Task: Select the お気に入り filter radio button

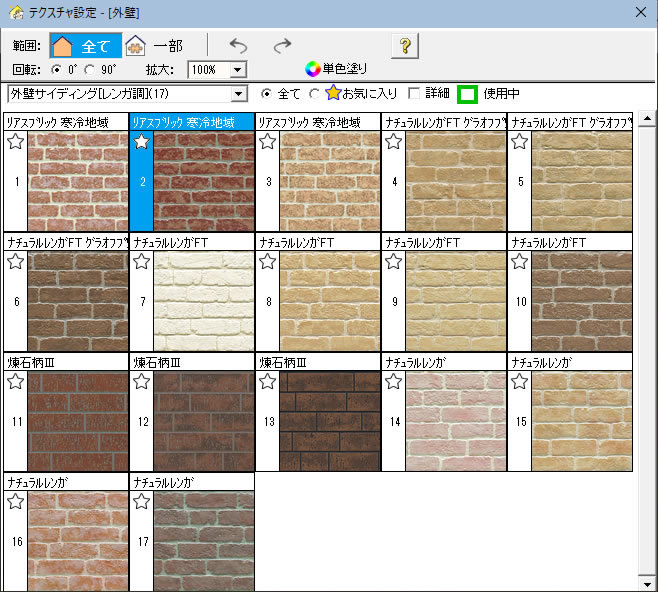Action: pos(314,94)
